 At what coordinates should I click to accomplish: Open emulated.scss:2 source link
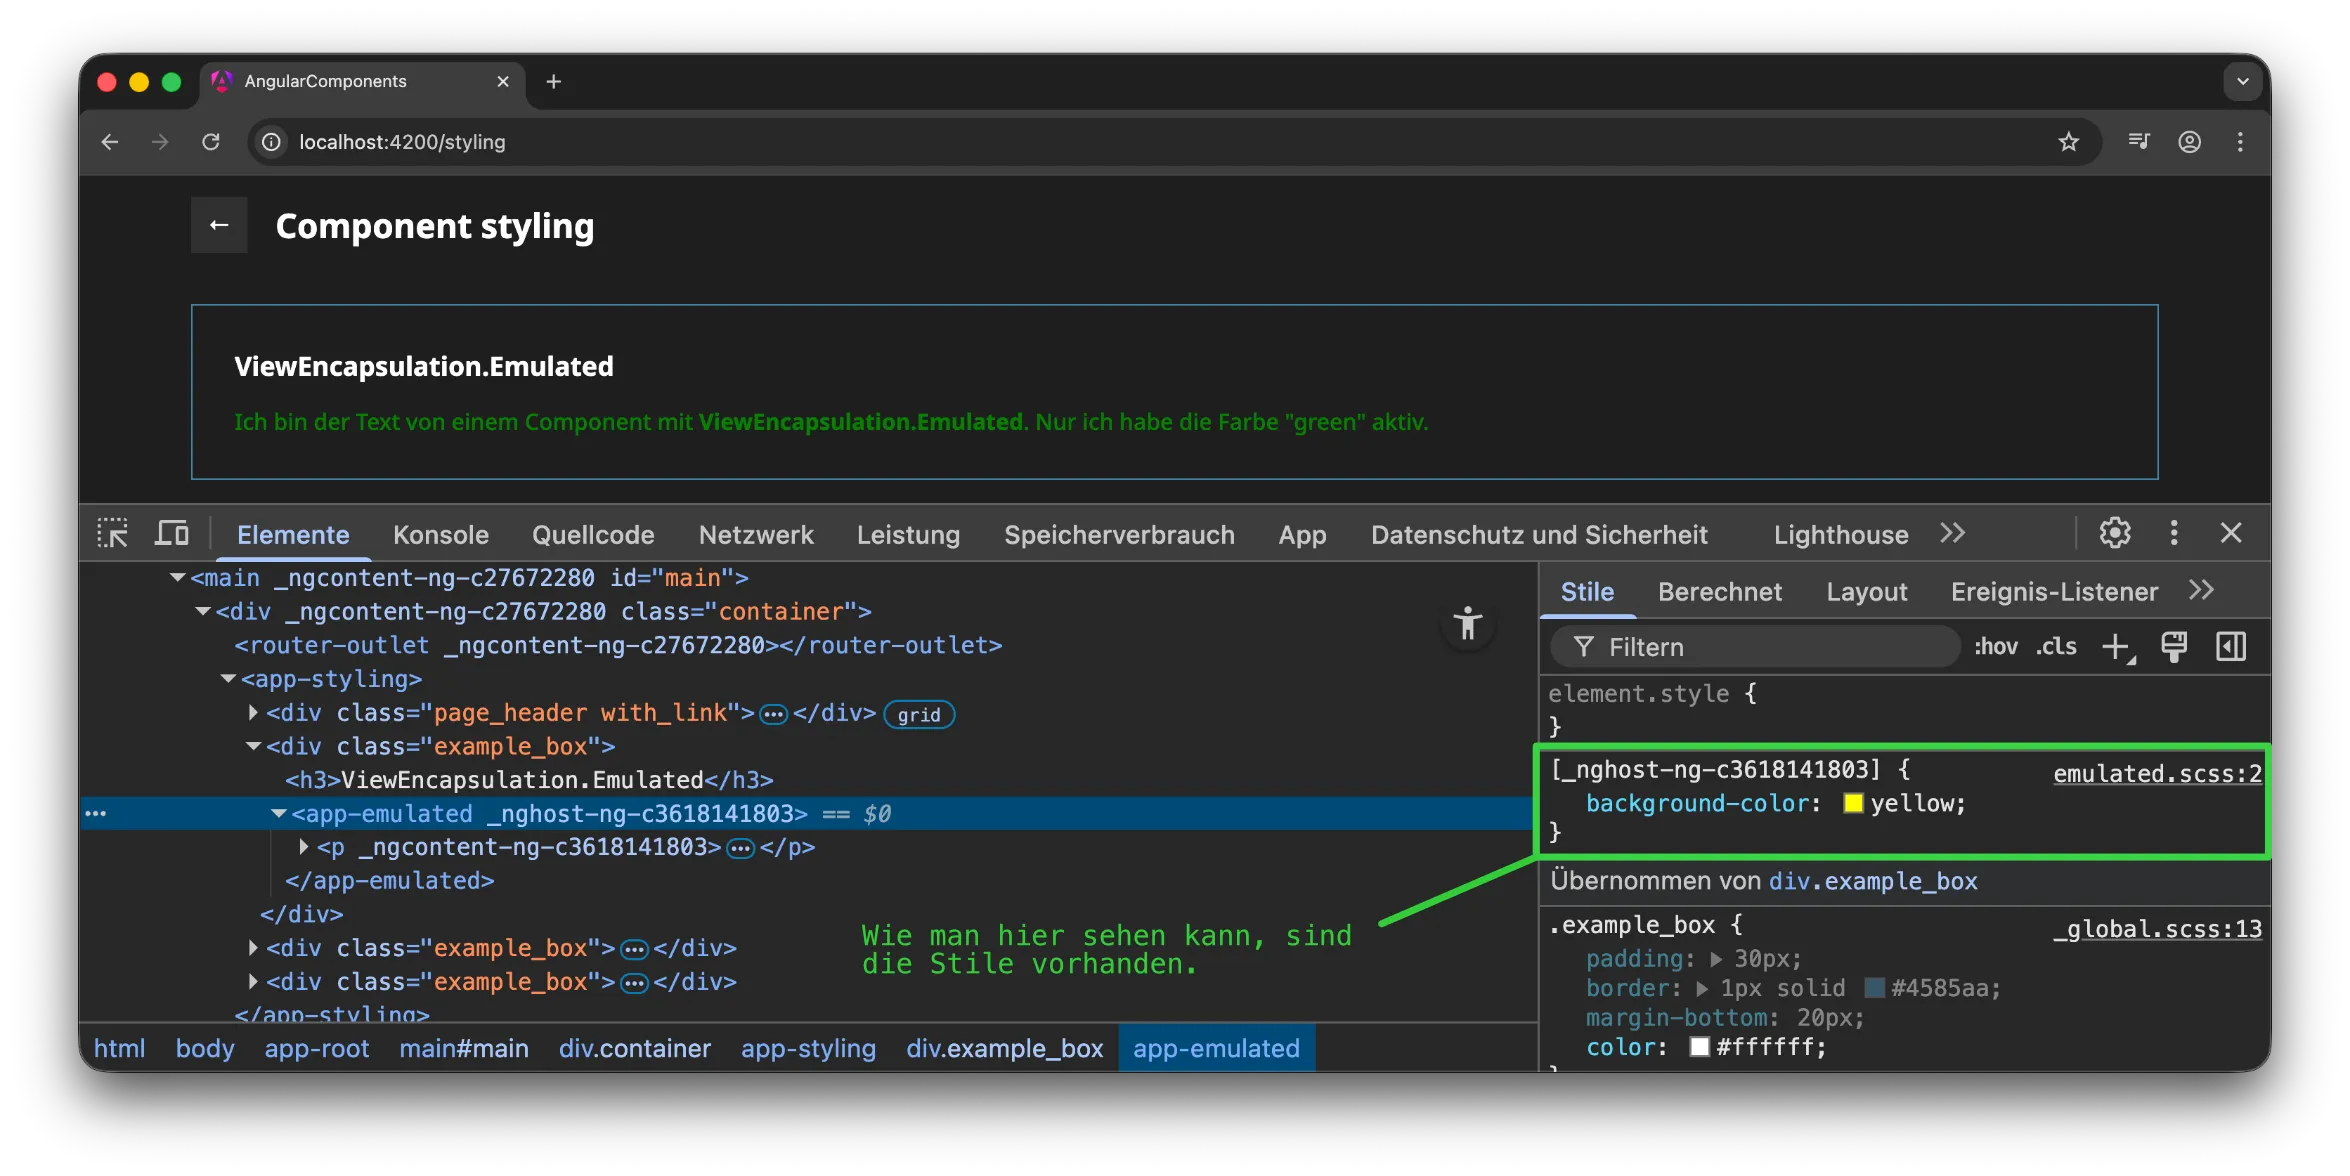coord(2156,774)
